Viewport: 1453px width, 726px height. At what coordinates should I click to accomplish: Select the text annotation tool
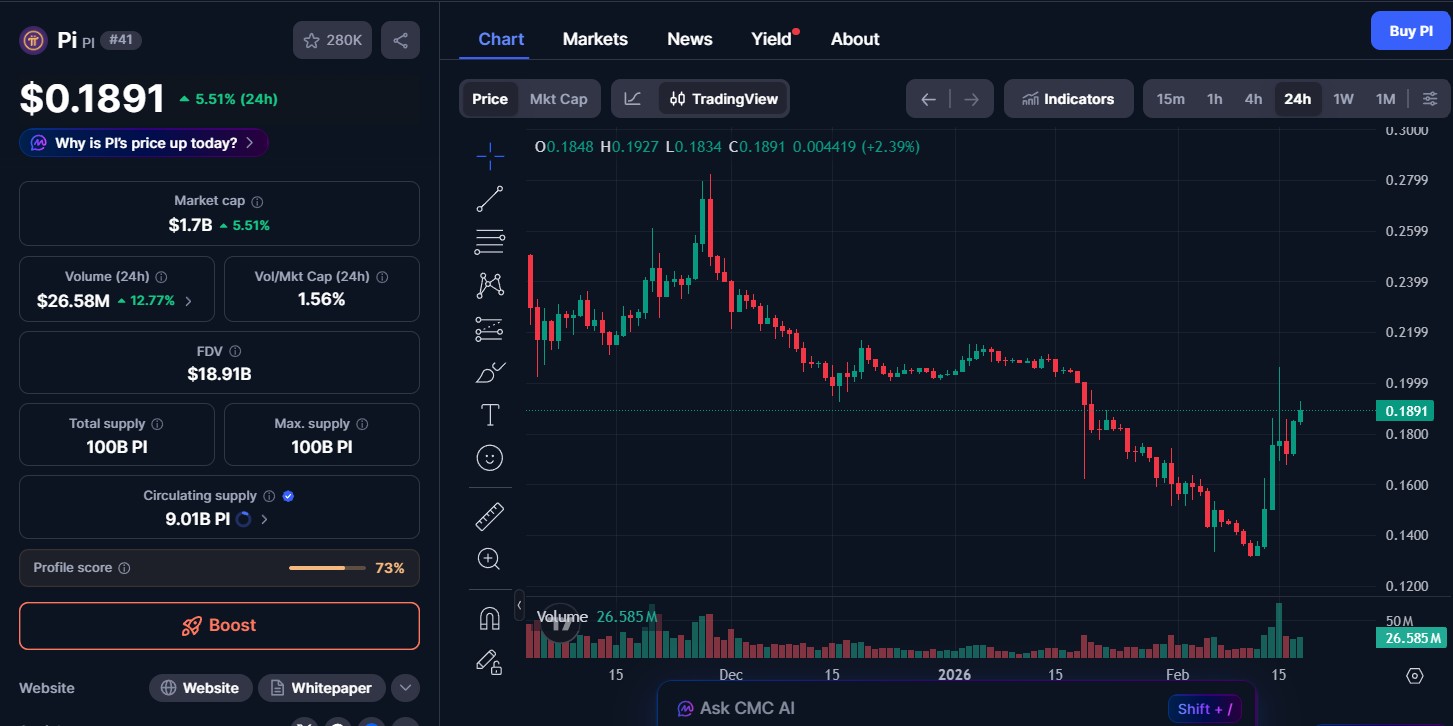click(x=489, y=413)
